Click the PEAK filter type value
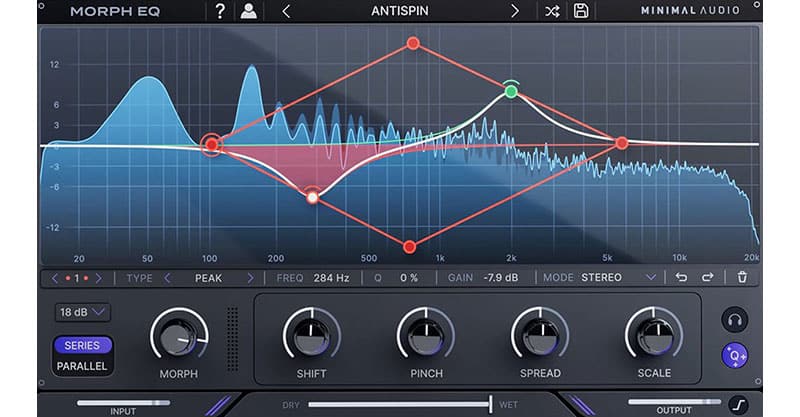Screen dimensions: 800x417 (208, 278)
